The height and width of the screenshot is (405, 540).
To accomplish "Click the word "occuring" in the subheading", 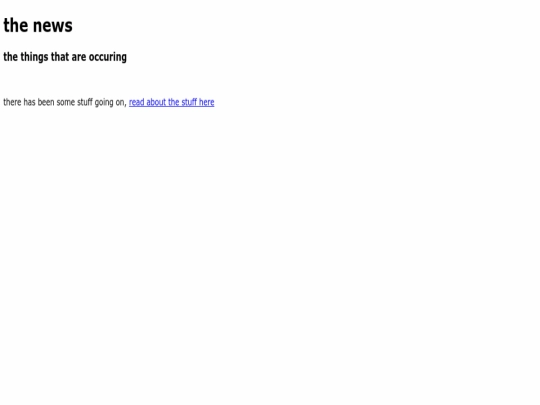I will pos(108,58).
